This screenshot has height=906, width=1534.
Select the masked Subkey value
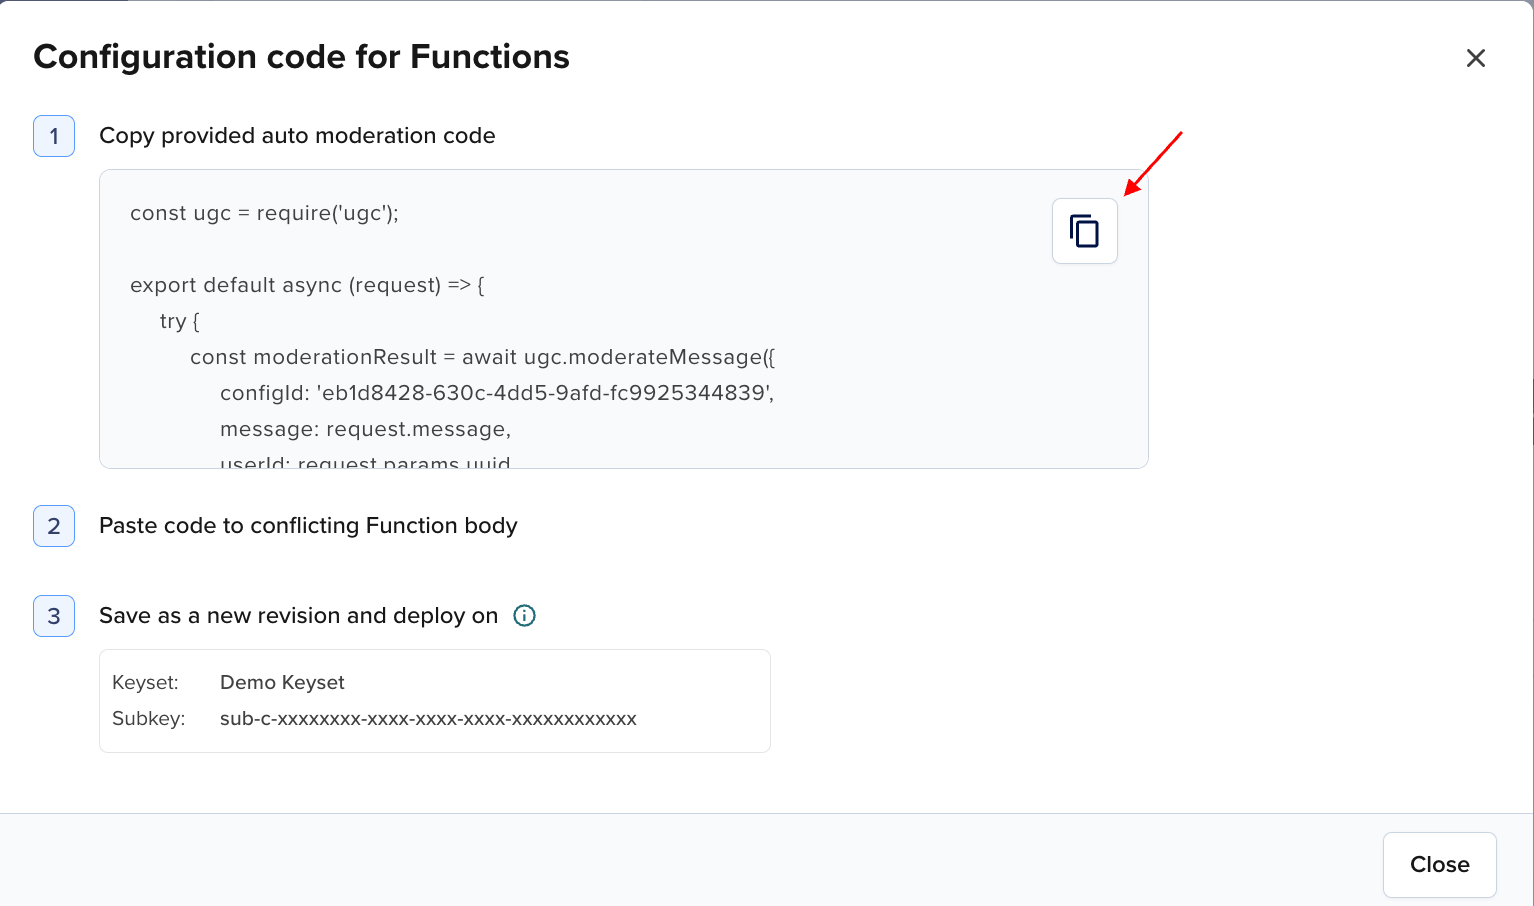pyautogui.click(x=428, y=718)
